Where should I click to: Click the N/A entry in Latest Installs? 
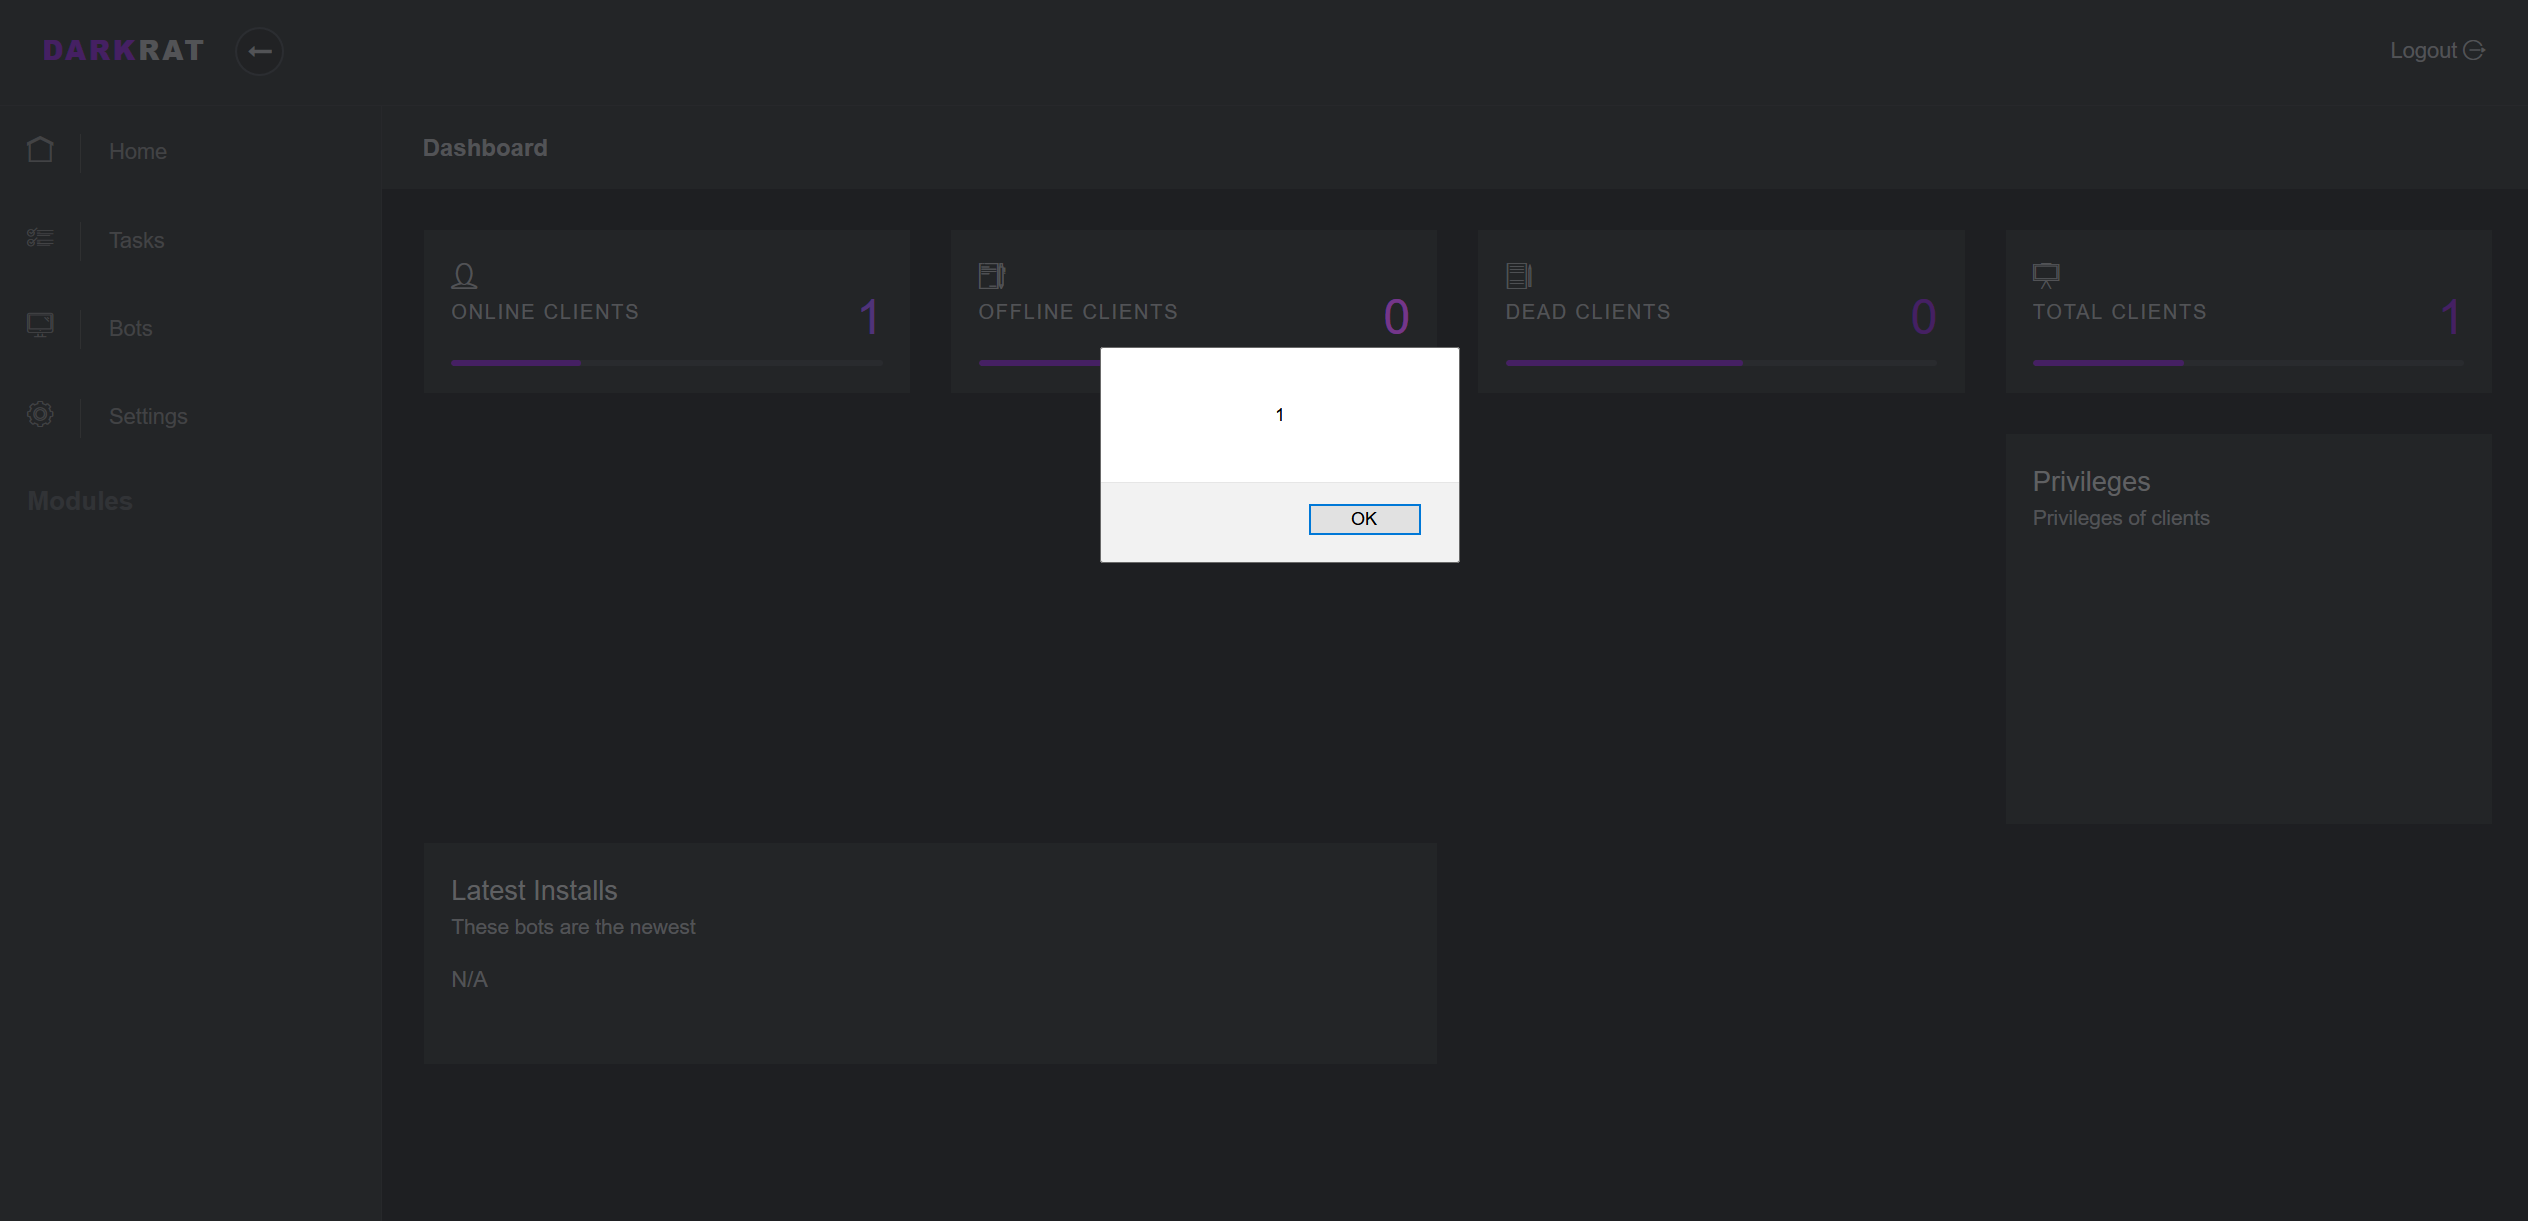point(469,980)
